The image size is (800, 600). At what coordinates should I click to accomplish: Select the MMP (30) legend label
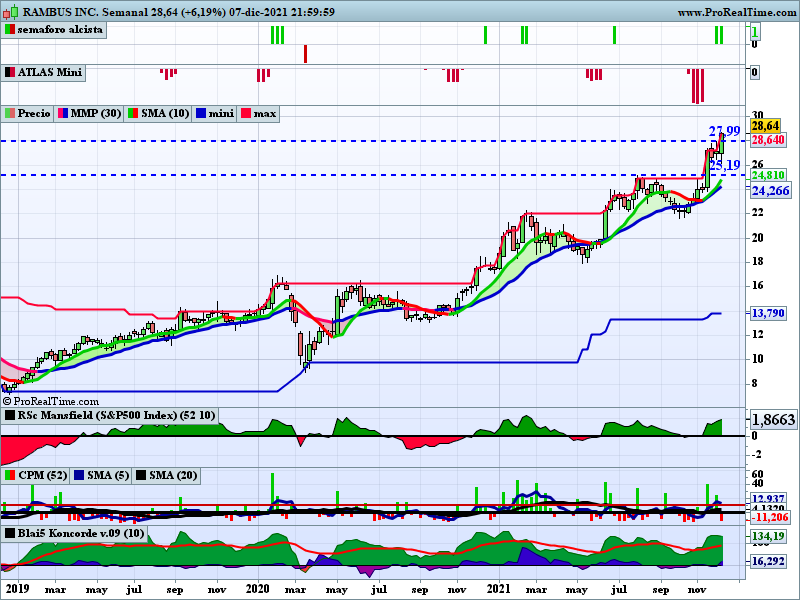[x=95, y=113]
